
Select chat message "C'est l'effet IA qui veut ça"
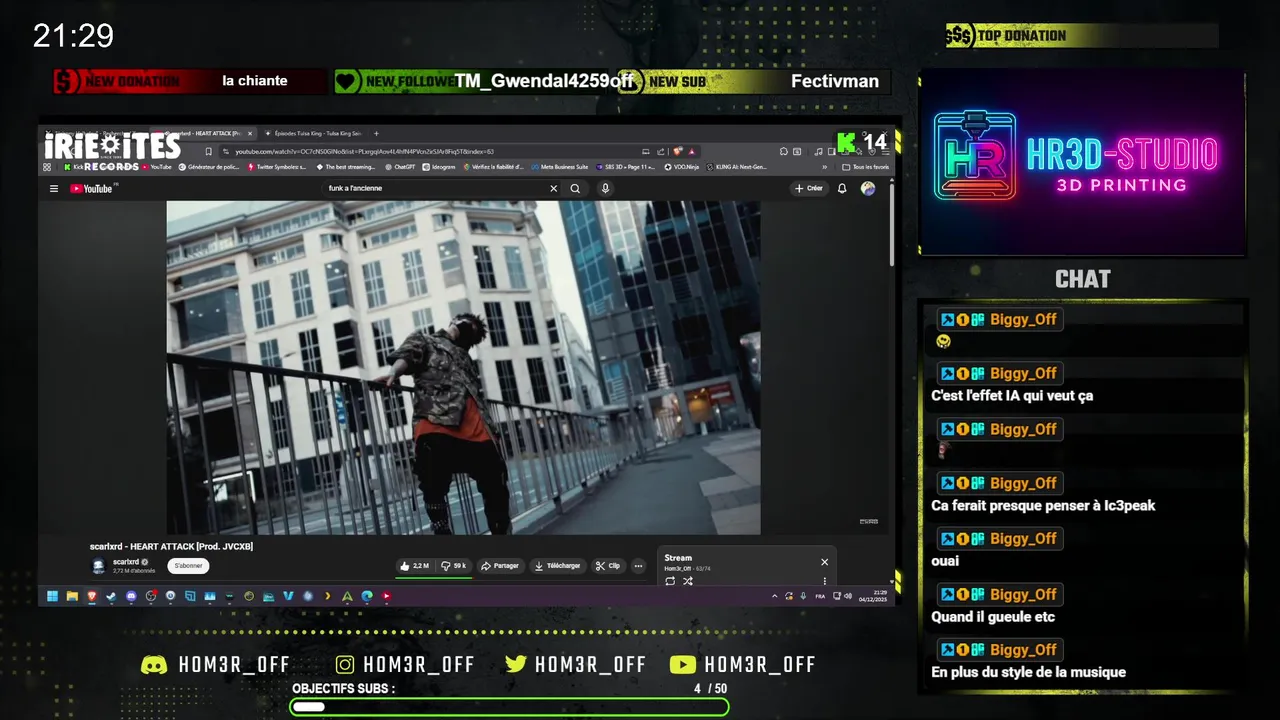click(1012, 395)
